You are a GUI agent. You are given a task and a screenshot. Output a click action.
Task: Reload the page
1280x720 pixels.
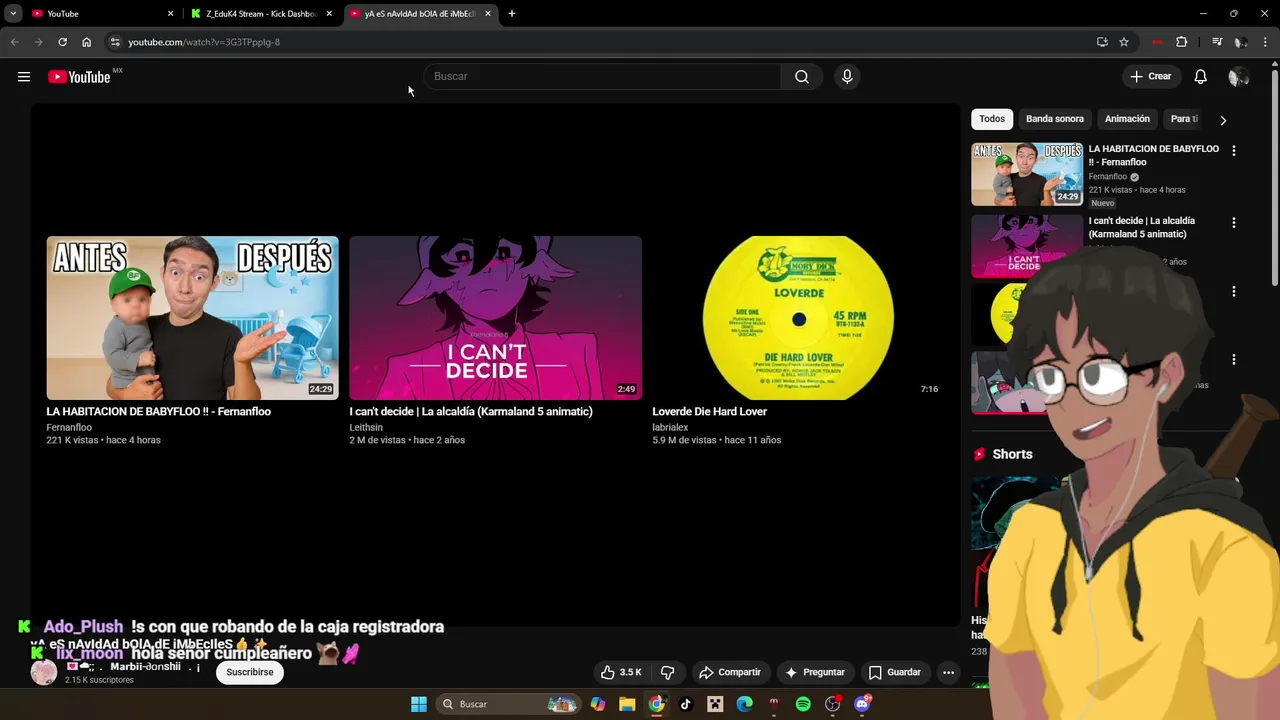coord(62,42)
